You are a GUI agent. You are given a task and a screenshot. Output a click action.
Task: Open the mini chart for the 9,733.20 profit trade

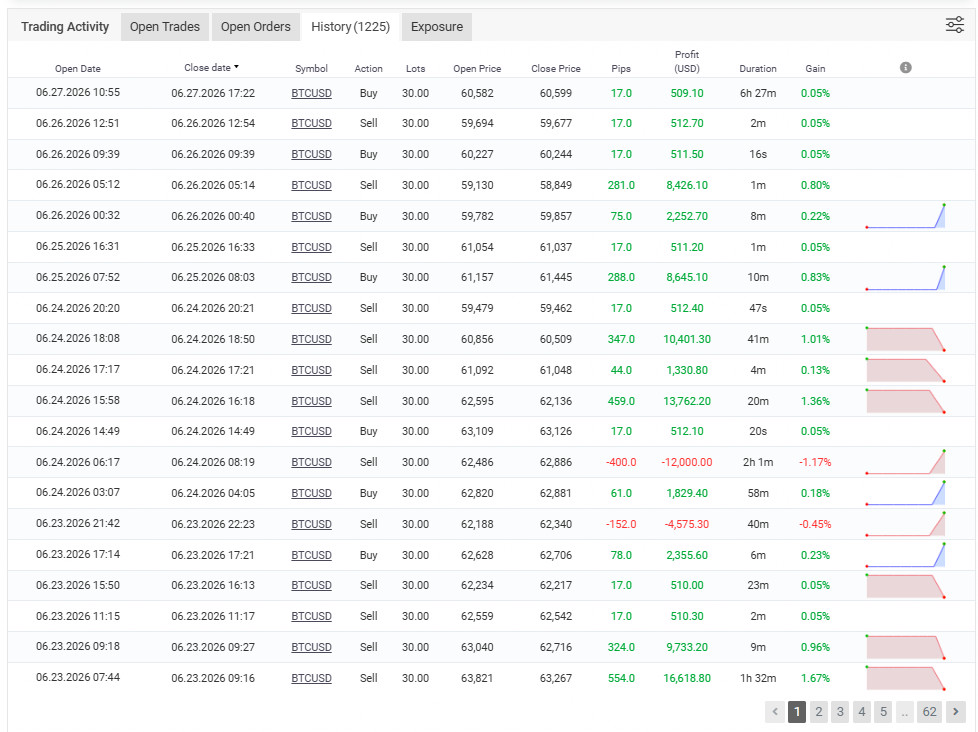906,647
